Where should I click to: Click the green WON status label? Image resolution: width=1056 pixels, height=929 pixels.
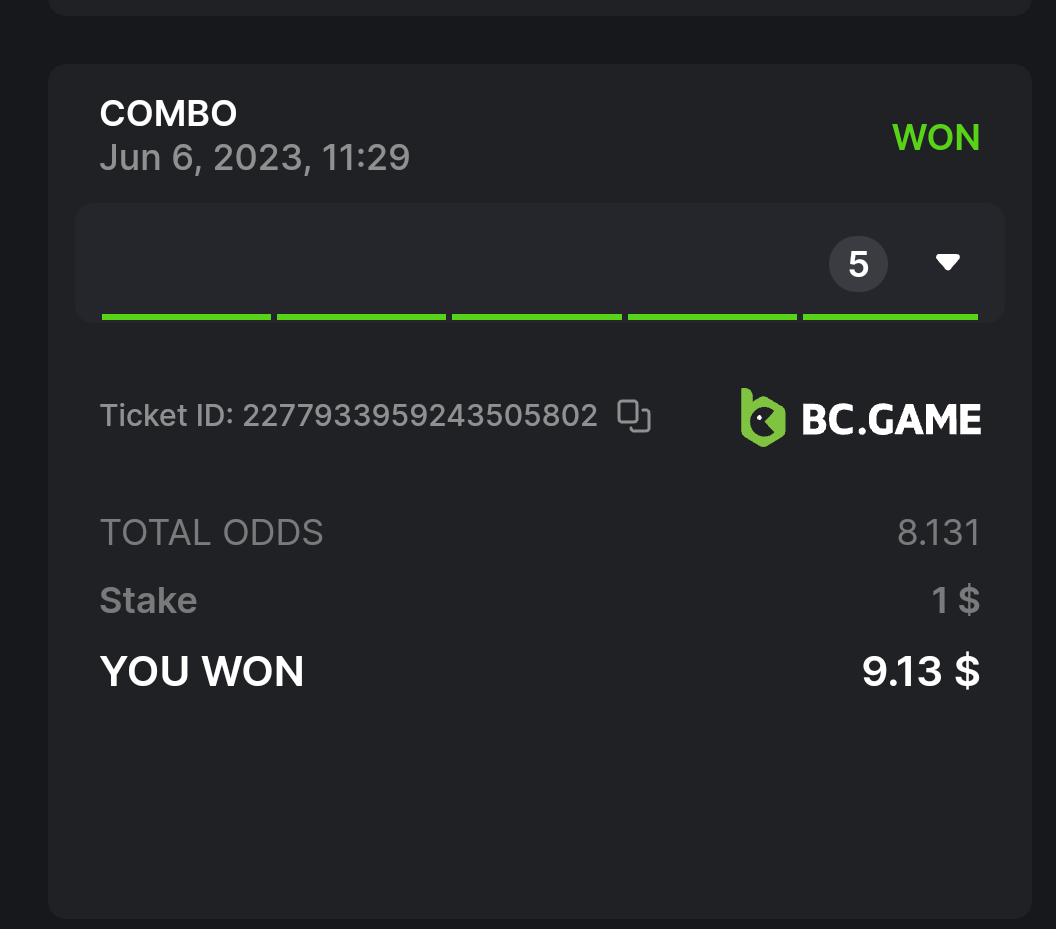coord(935,137)
